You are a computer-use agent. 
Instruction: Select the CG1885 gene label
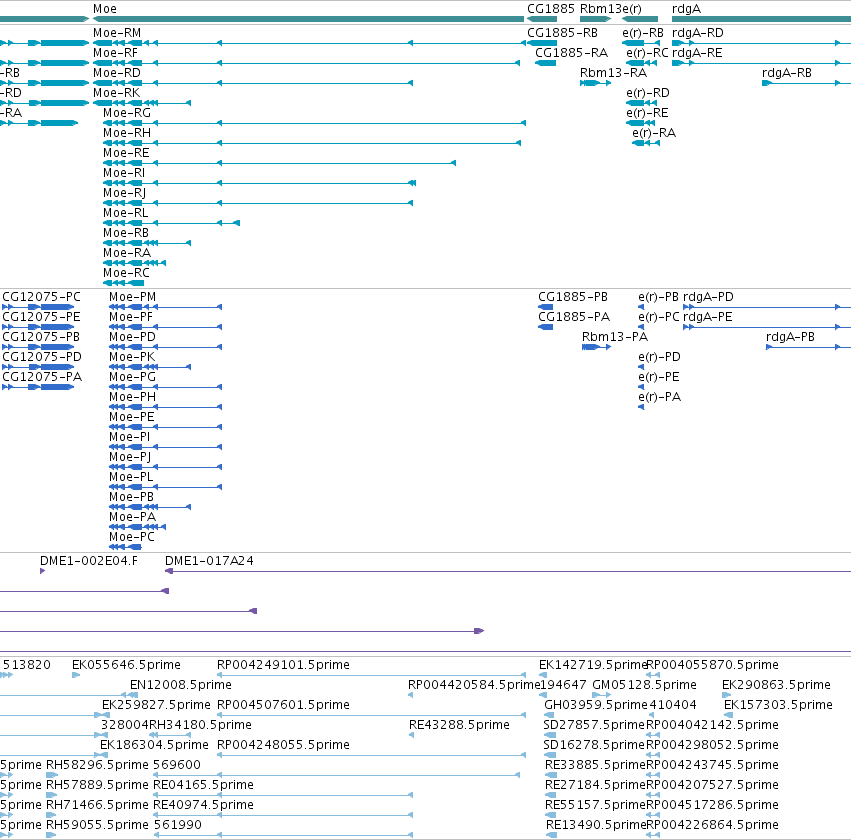(x=550, y=9)
